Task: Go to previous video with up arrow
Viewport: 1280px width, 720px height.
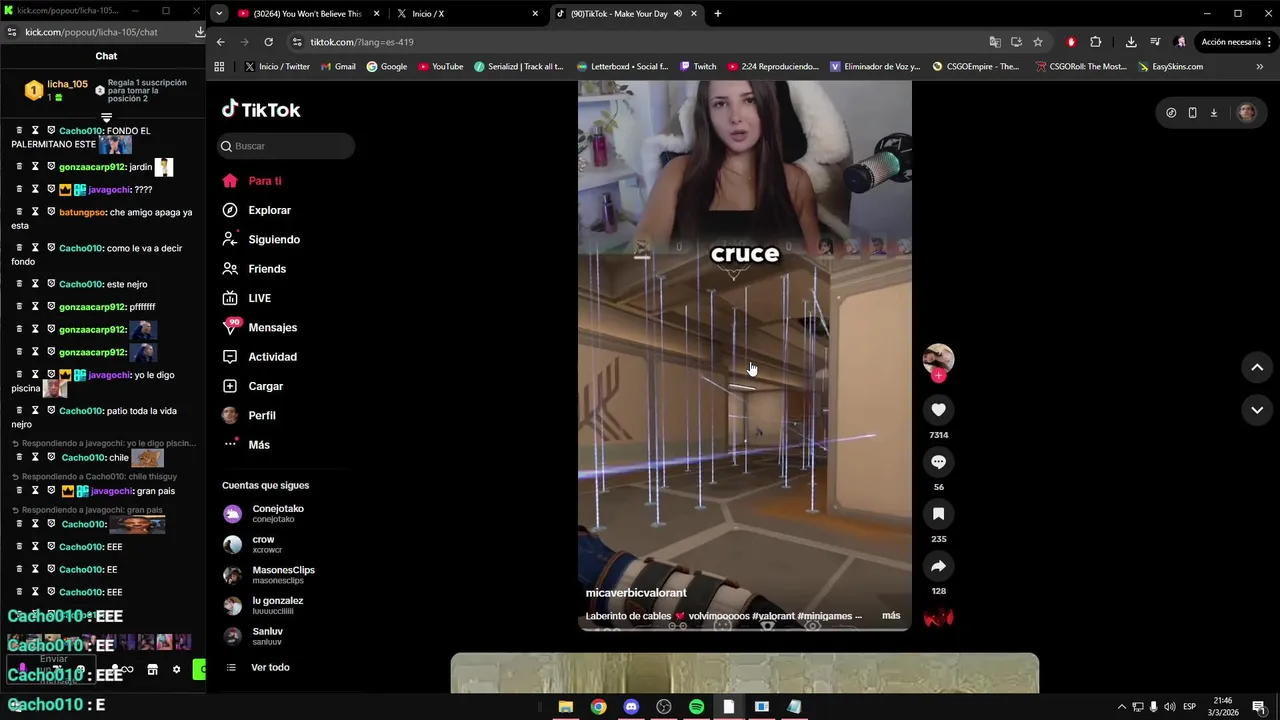Action: (1257, 368)
